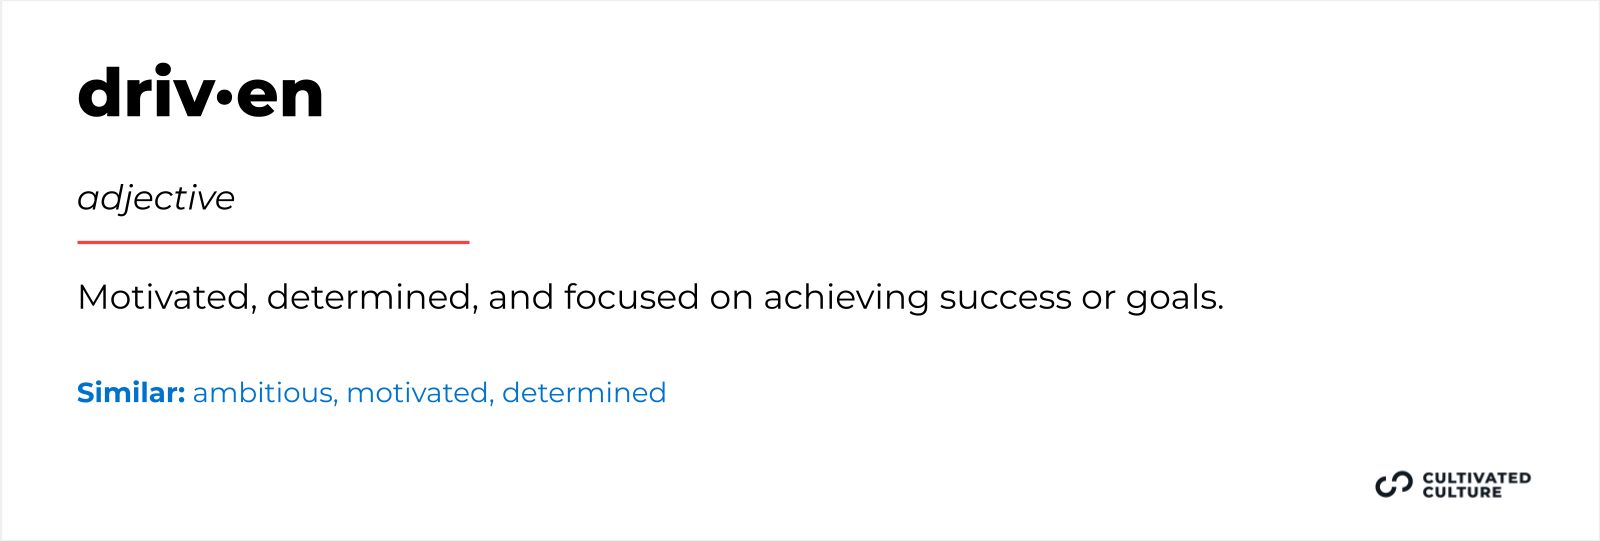Click the 'driv' syllable of the headword
1600x541 pixels.
145,92
